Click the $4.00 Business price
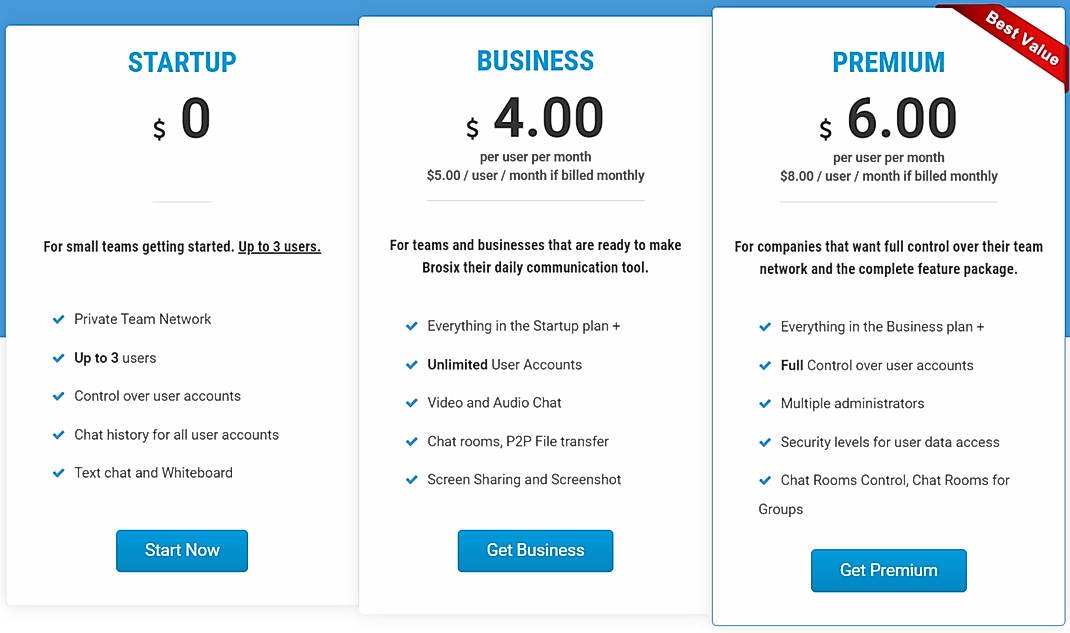 pos(547,118)
